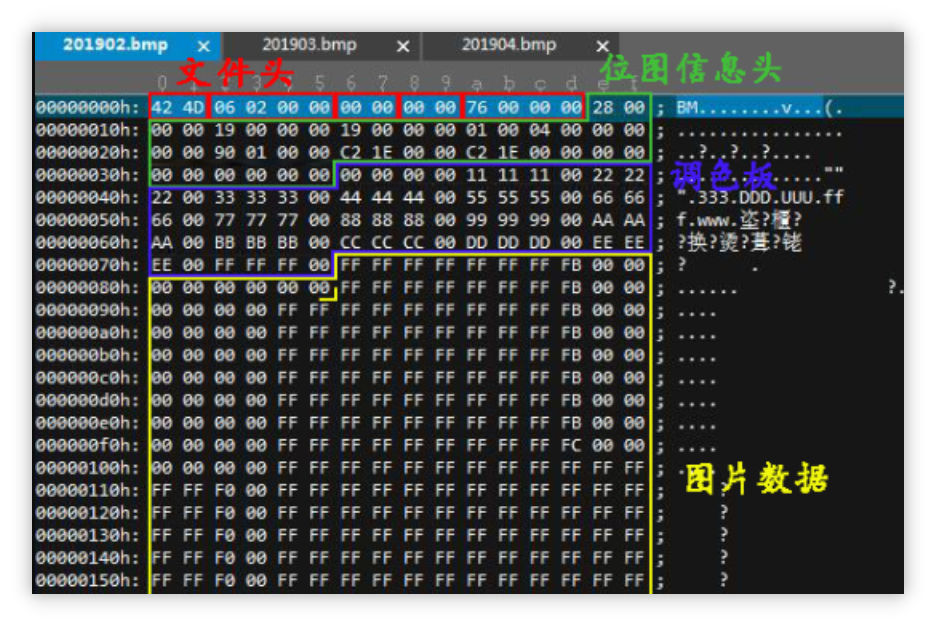Close the 201902.bmp tab
This screenshot has height=626, width=936.
203,47
